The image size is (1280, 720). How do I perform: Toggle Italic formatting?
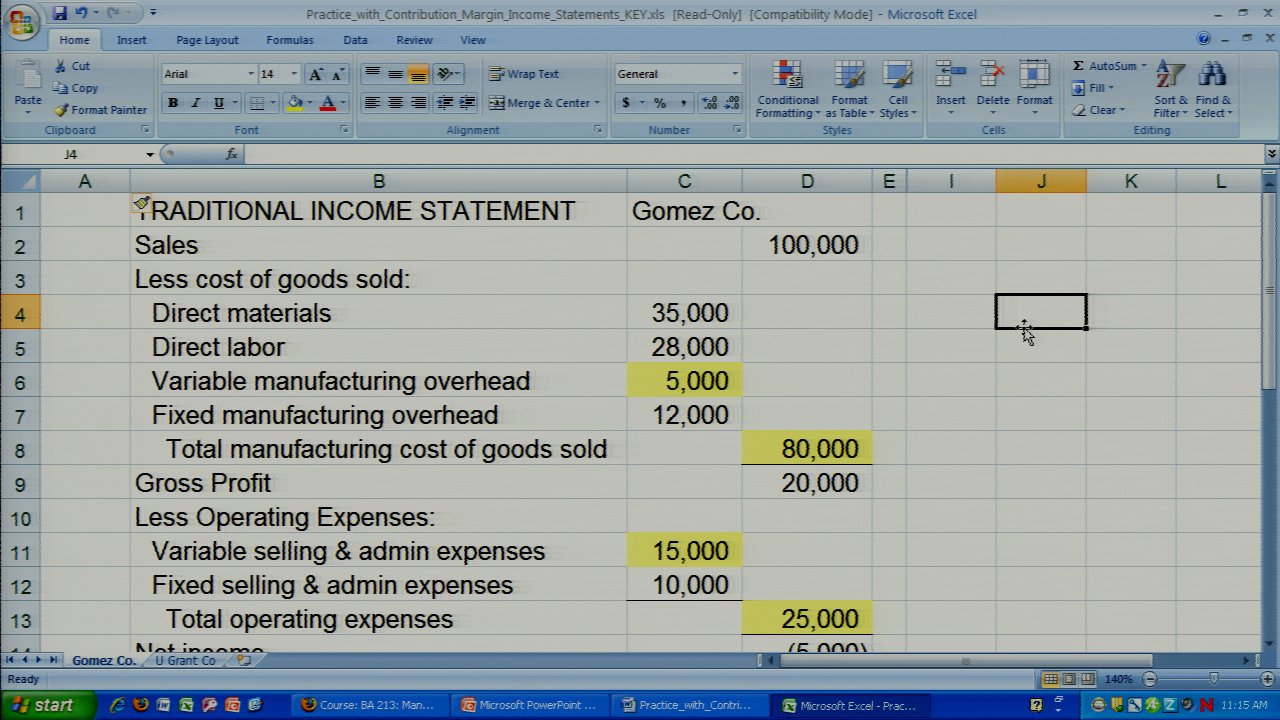pos(196,103)
